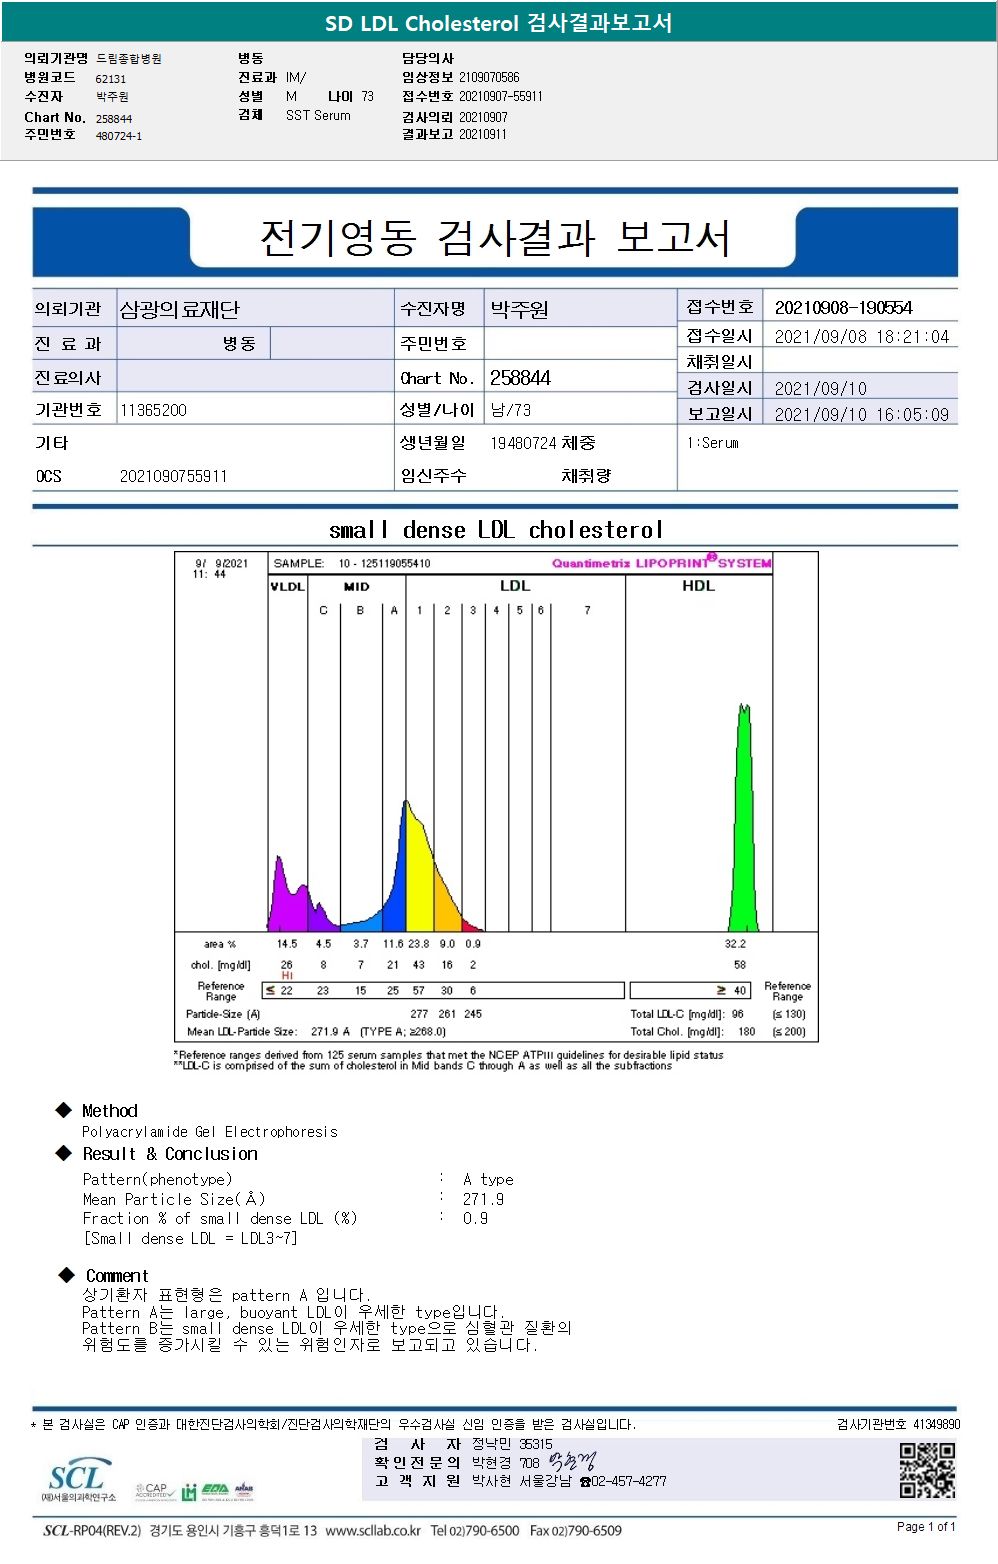998x1564 pixels.
Task: Click the green HDL peak in the chart
Action: point(743,818)
